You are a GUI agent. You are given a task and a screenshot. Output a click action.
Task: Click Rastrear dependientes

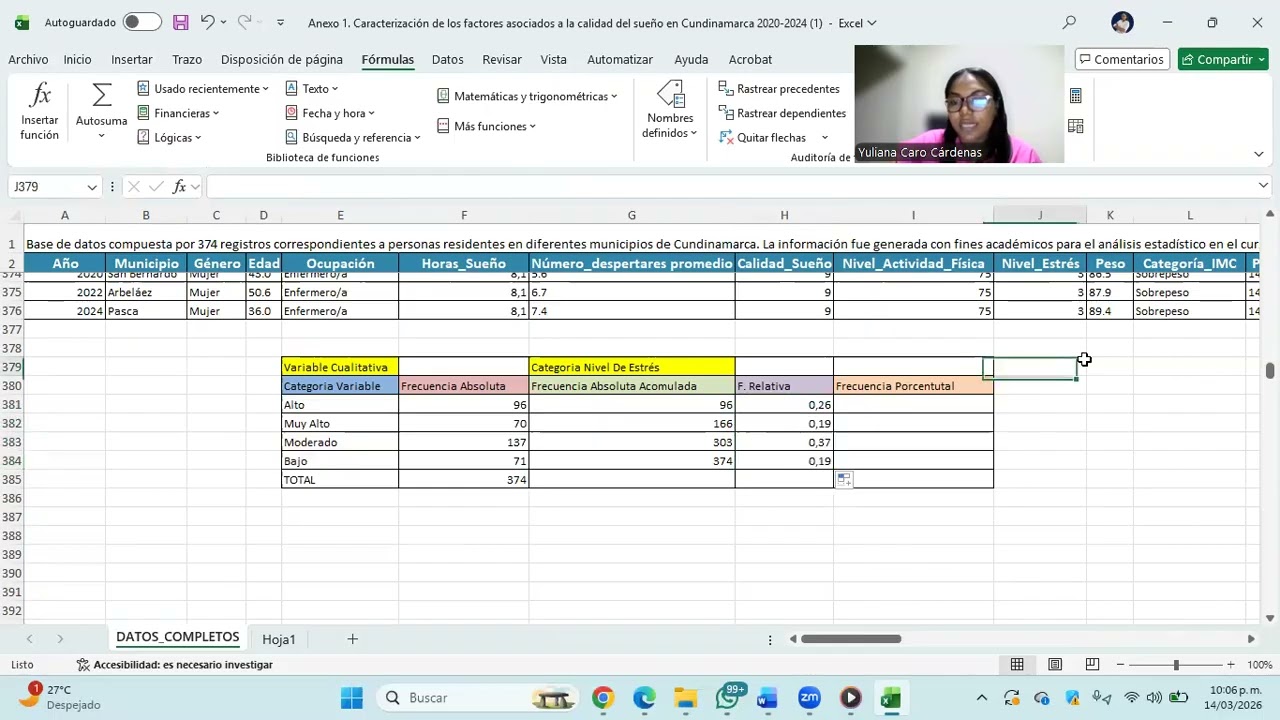pyautogui.click(x=782, y=113)
